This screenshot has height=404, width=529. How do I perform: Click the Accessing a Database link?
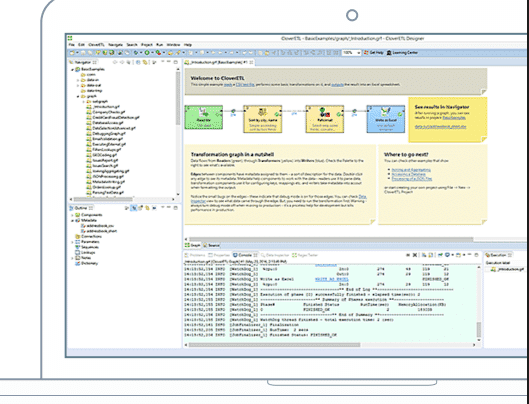[x=408, y=174]
